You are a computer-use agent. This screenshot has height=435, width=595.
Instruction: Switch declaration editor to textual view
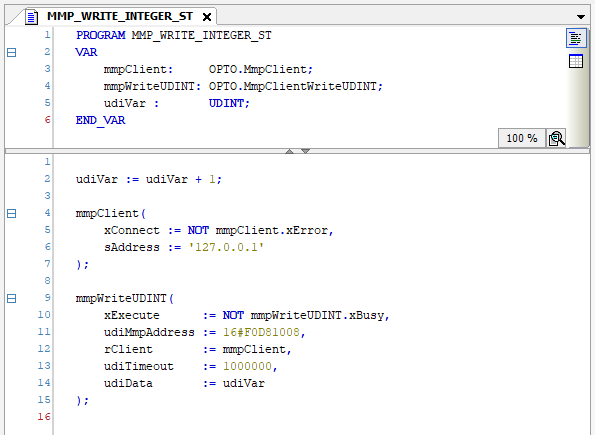pos(576,38)
